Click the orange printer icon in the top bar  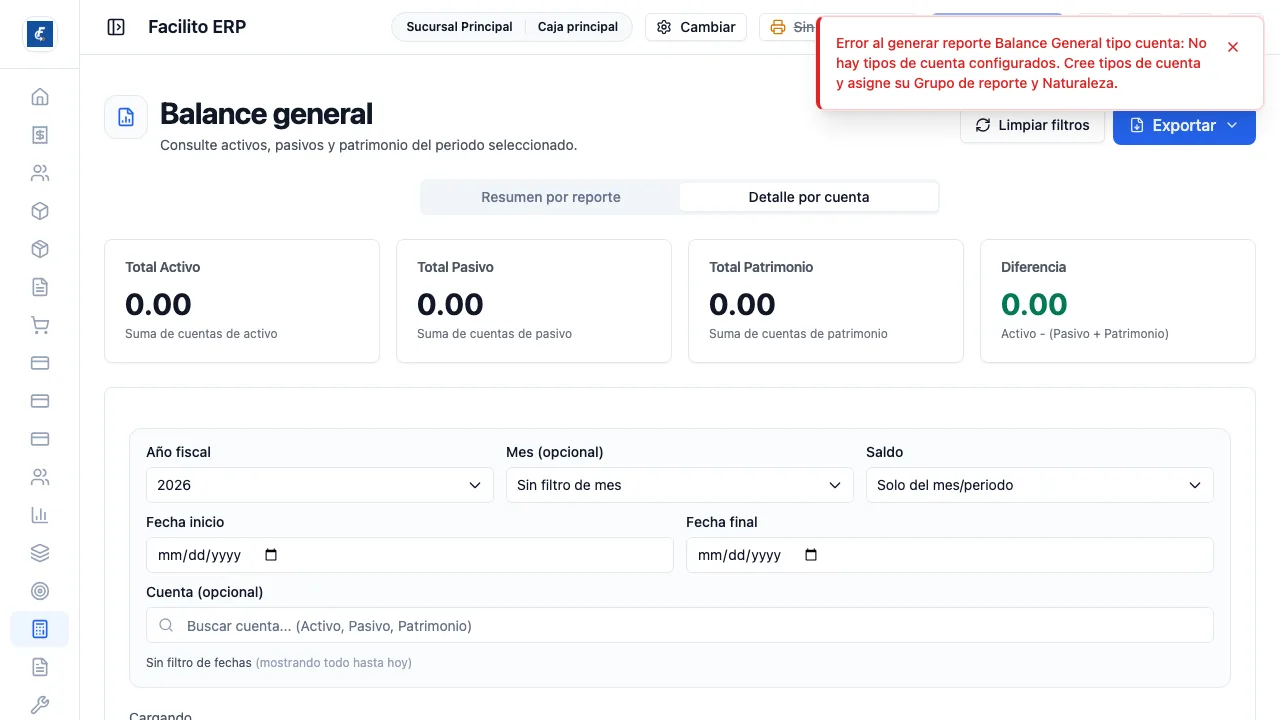tap(778, 27)
